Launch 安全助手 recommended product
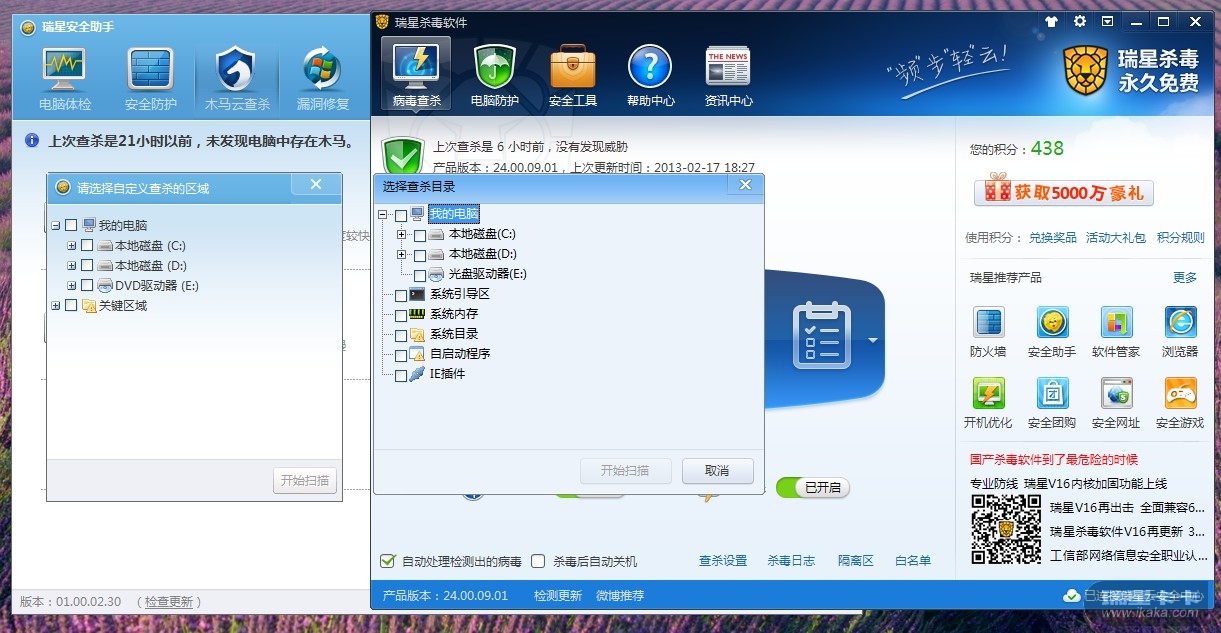The width and height of the screenshot is (1221, 633). [1052, 333]
